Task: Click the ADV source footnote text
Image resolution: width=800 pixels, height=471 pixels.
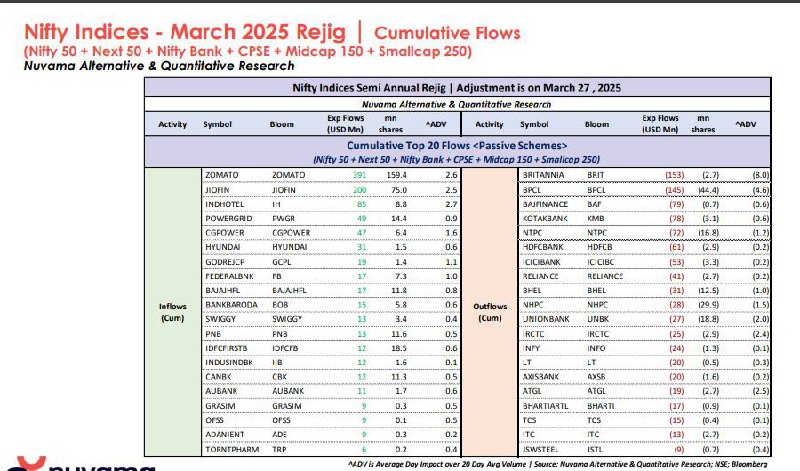Action: pyautogui.click(x=557, y=464)
